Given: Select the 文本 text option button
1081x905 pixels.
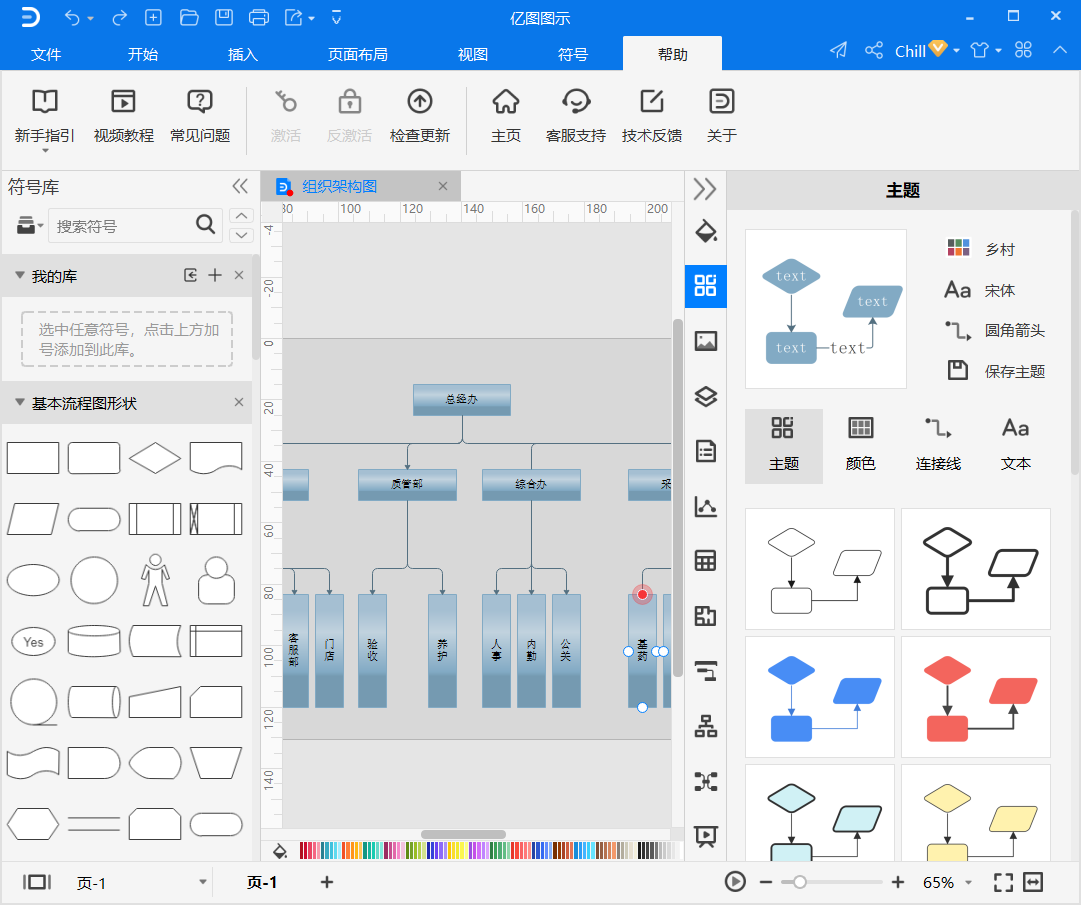Looking at the screenshot, I should click(1016, 445).
